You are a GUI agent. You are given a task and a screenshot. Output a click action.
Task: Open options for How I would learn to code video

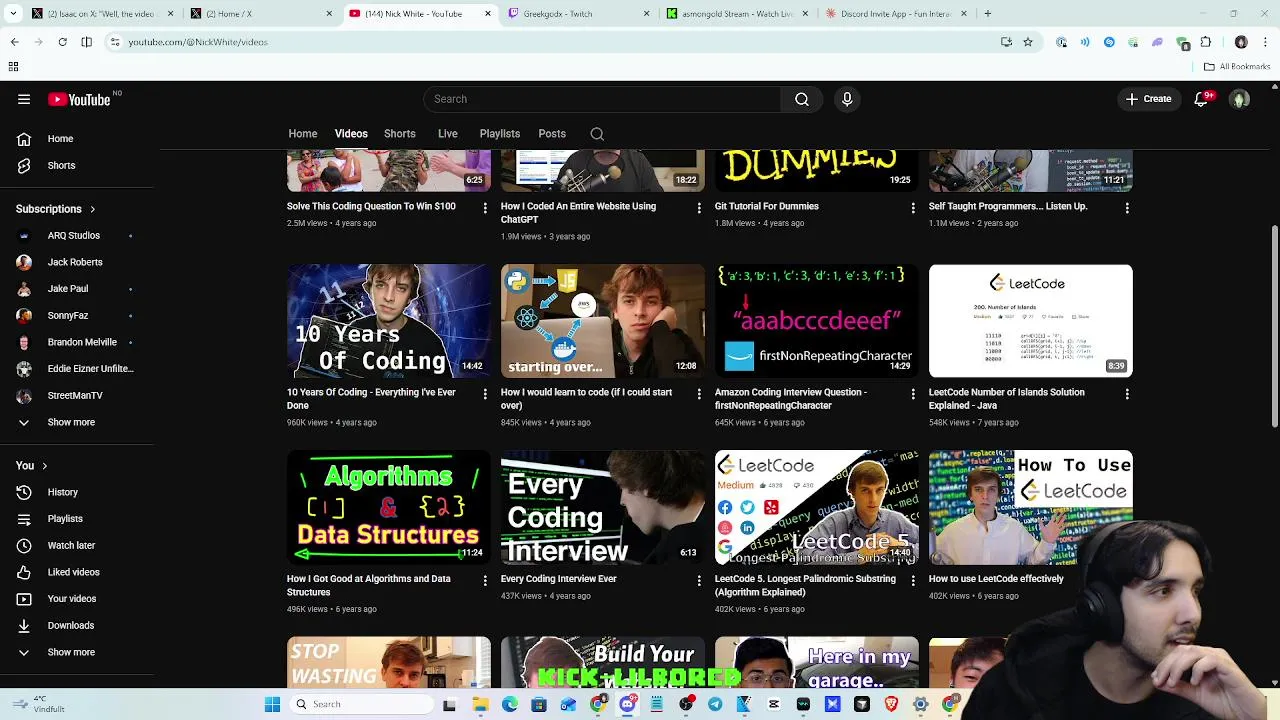point(699,394)
